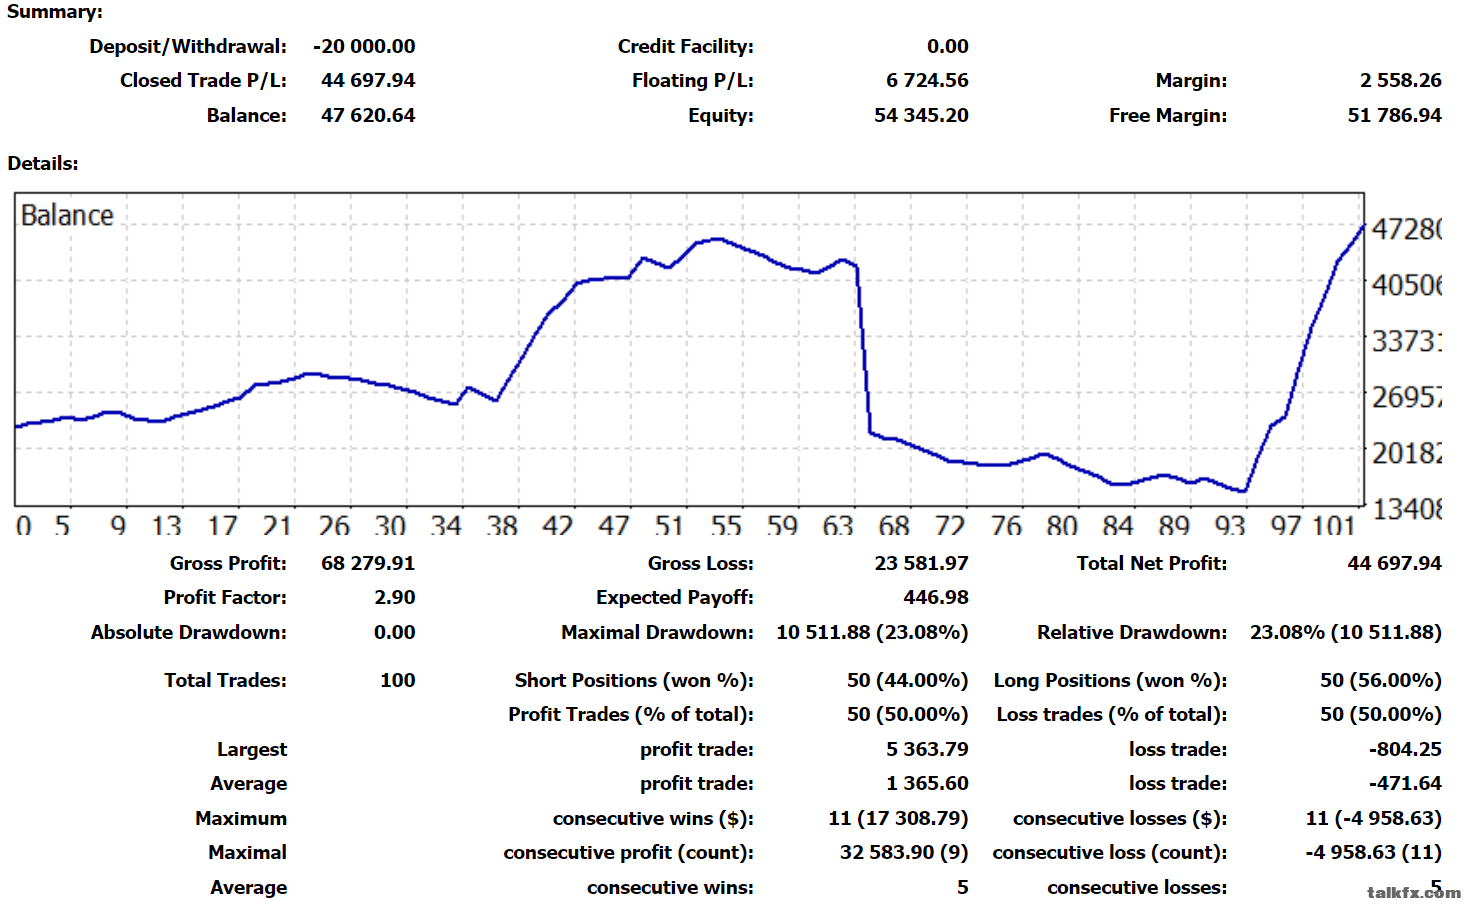Select Long Positions value 50 (56.00%)
Viewport: 1466px width, 904px height.
click(x=1381, y=680)
